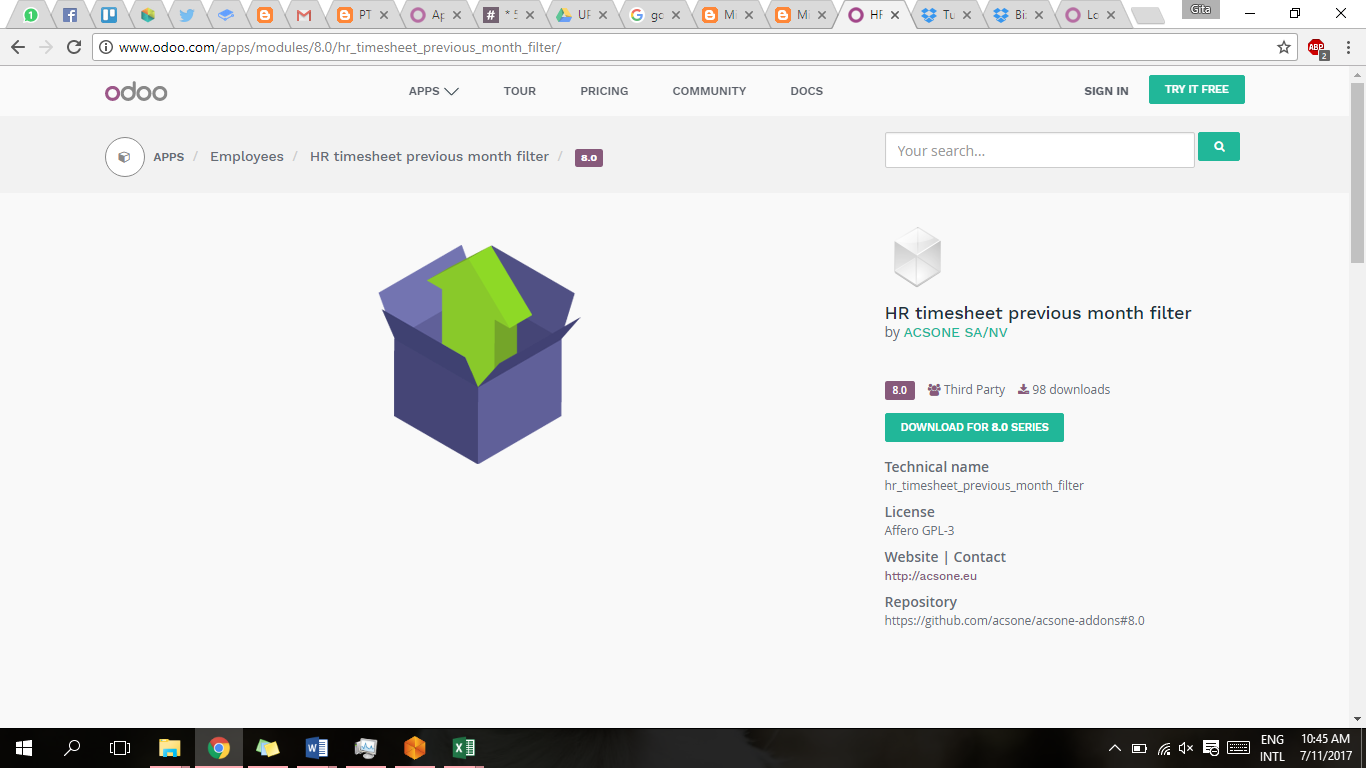
Task: Click the Gita profile button
Action: tap(1200, 9)
